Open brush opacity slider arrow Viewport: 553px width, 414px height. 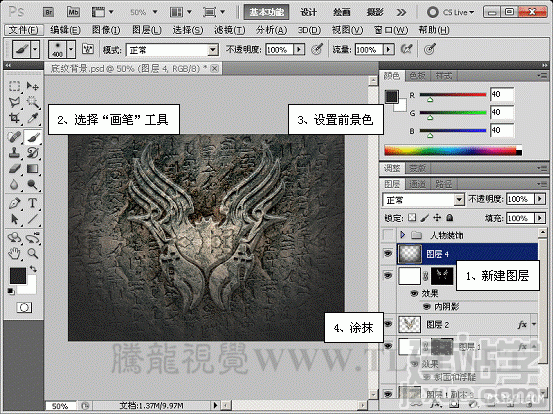(x=299, y=49)
